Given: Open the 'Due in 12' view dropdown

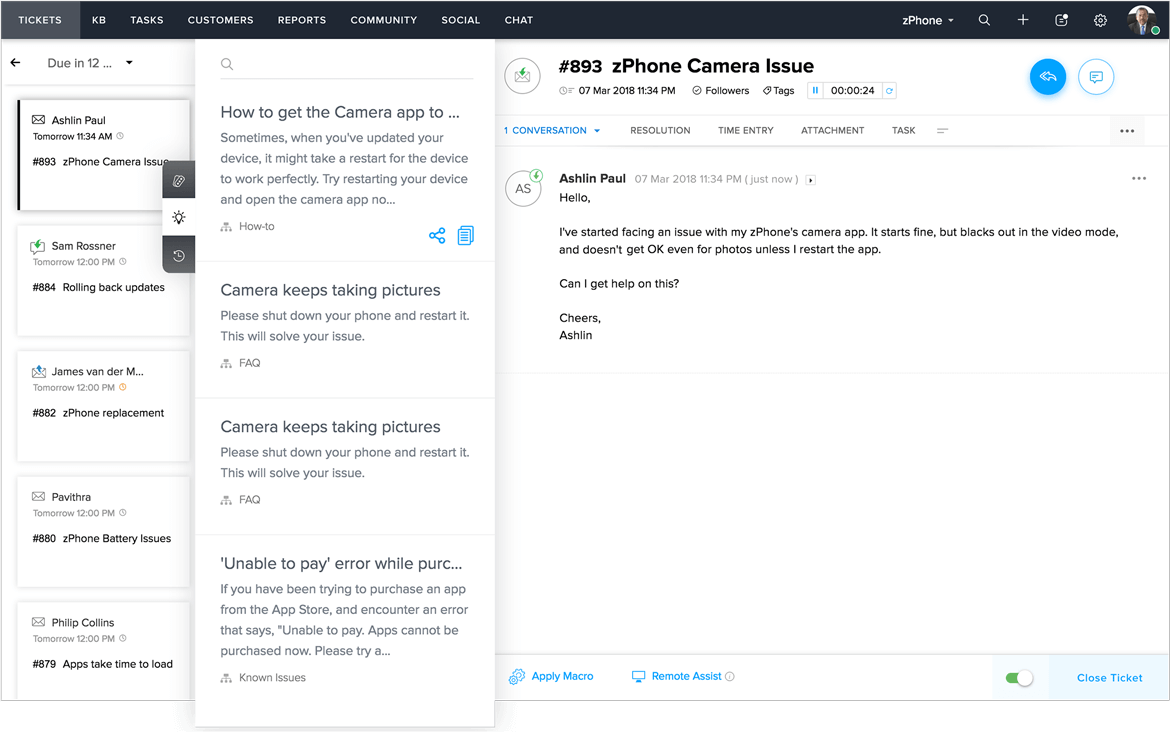Looking at the screenshot, I should pos(90,63).
